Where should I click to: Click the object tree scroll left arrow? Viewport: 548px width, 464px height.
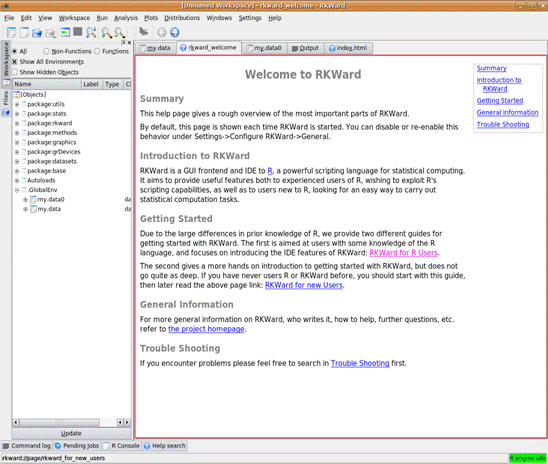(x=16, y=422)
